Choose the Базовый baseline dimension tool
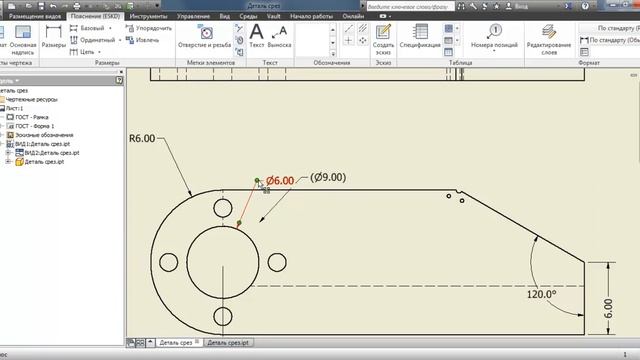This screenshot has height=360, width=640. click(x=87, y=28)
